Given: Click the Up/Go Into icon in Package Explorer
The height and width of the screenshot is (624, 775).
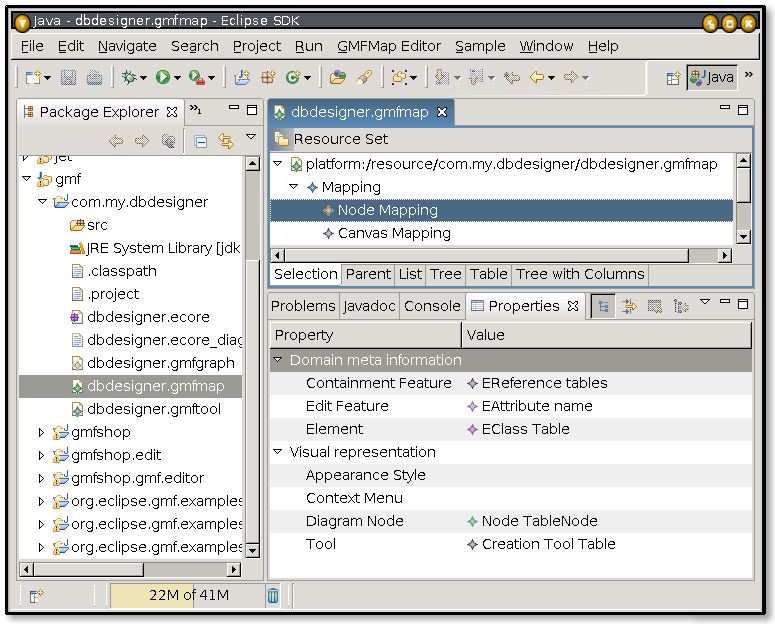Looking at the screenshot, I should click(169, 141).
